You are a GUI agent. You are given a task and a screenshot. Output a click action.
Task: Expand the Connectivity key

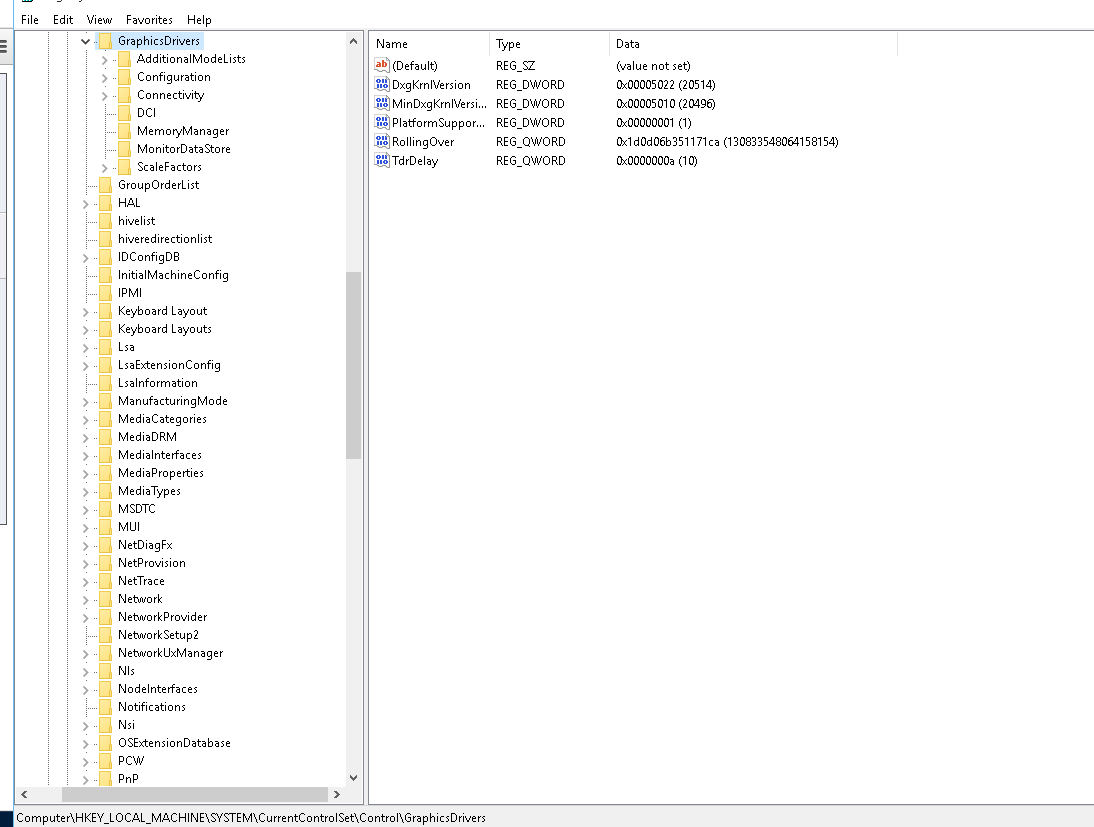[105, 96]
